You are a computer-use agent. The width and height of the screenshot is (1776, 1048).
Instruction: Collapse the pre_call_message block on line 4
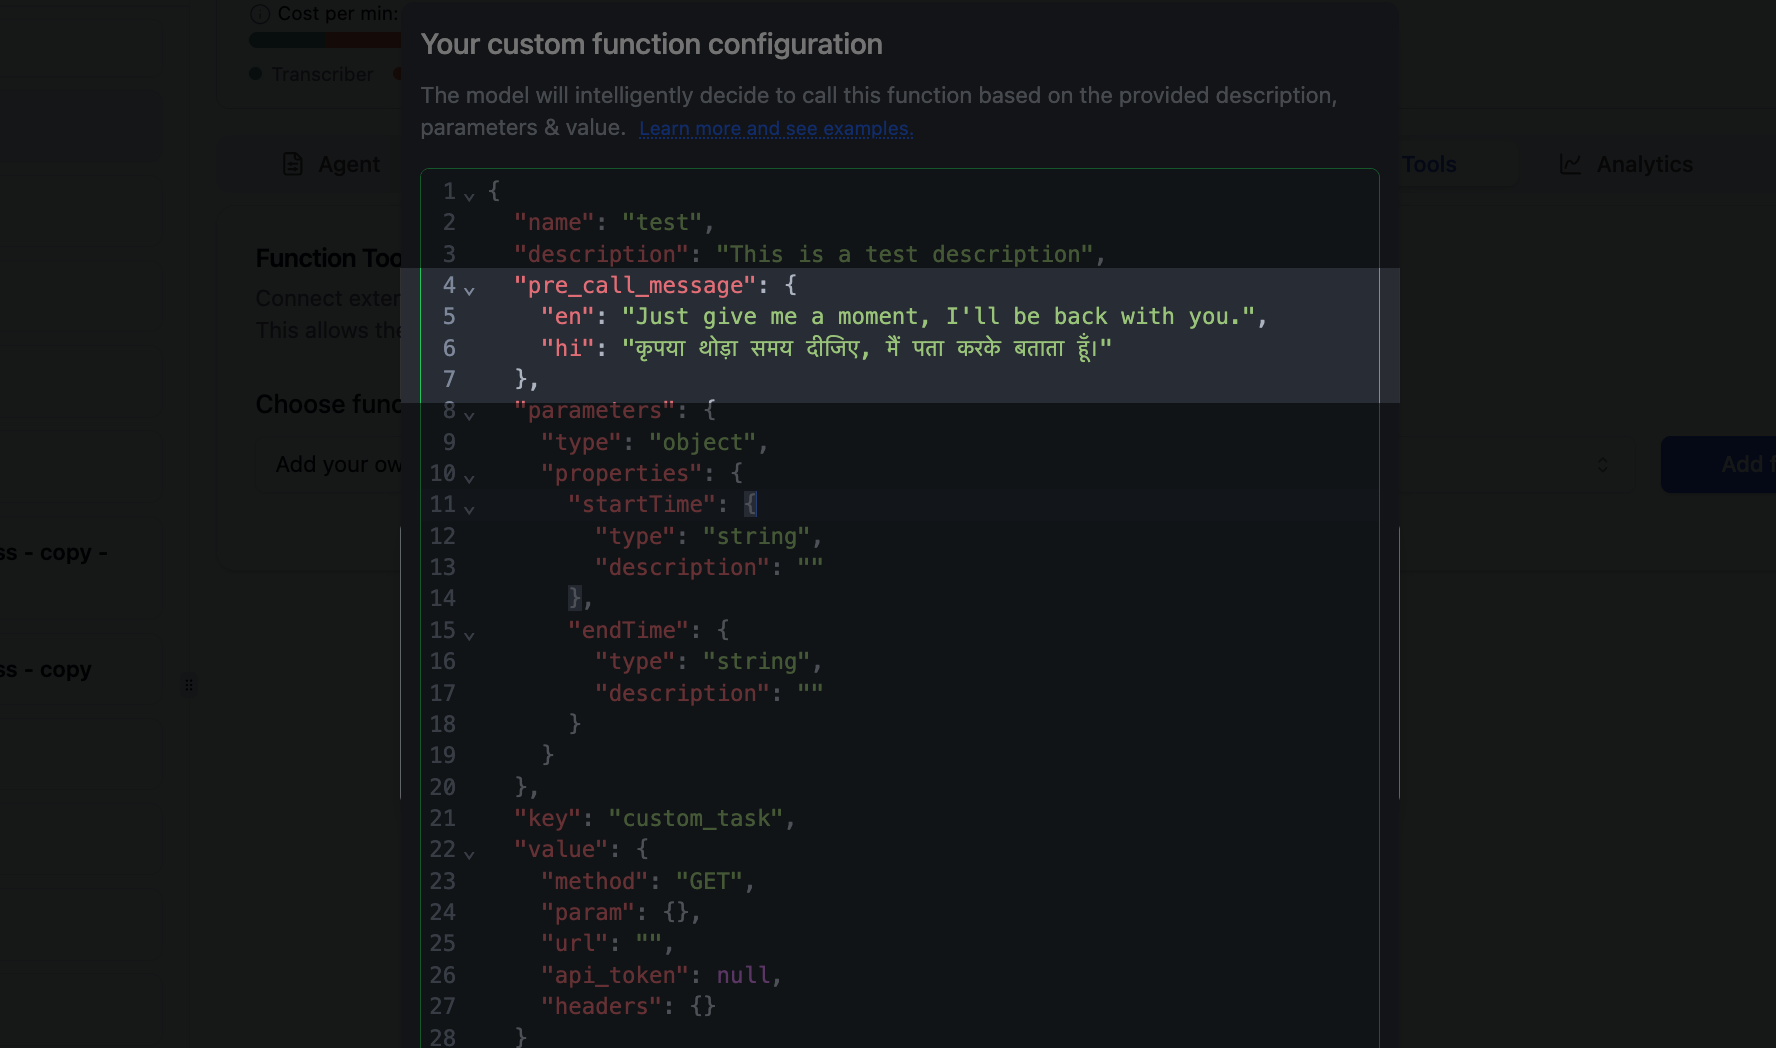[469, 289]
